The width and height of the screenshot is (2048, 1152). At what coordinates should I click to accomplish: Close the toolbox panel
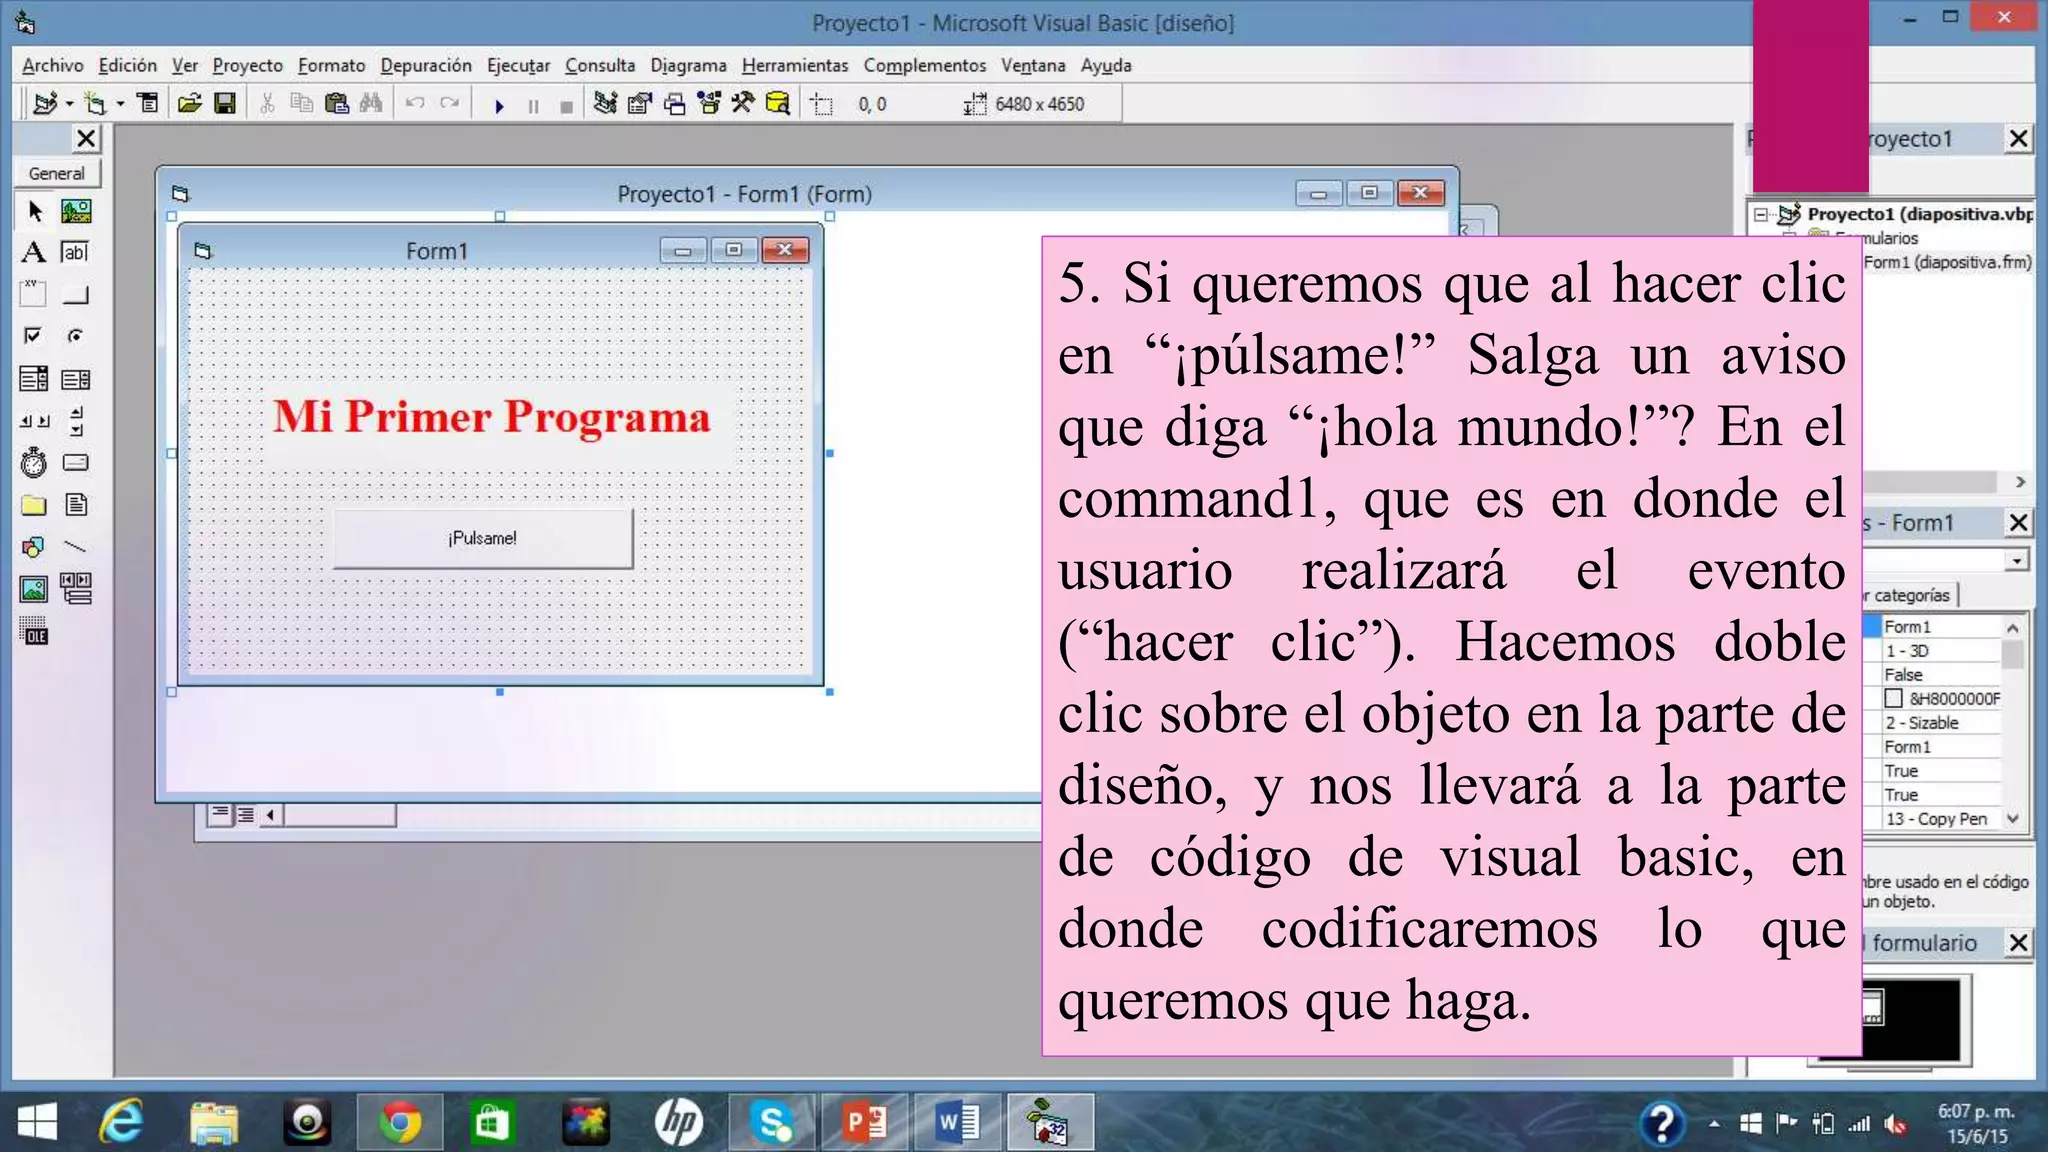click(x=87, y=138)
